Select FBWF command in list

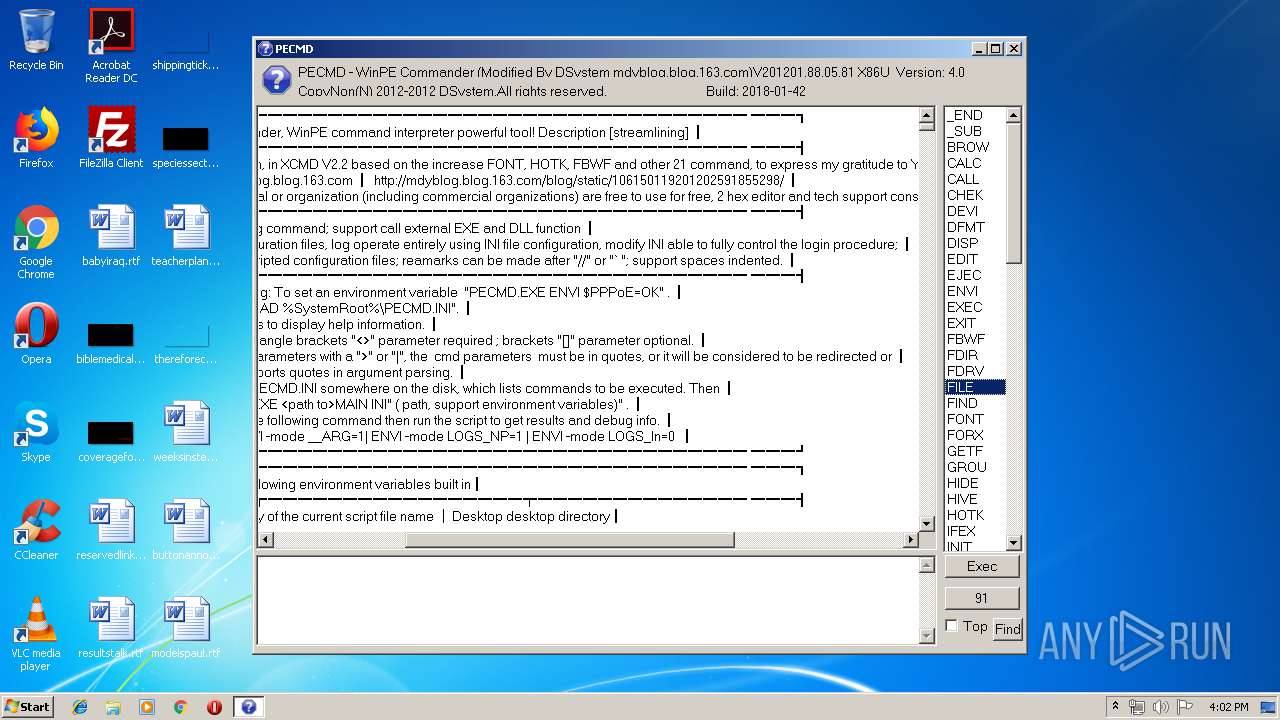click(975, 339)
